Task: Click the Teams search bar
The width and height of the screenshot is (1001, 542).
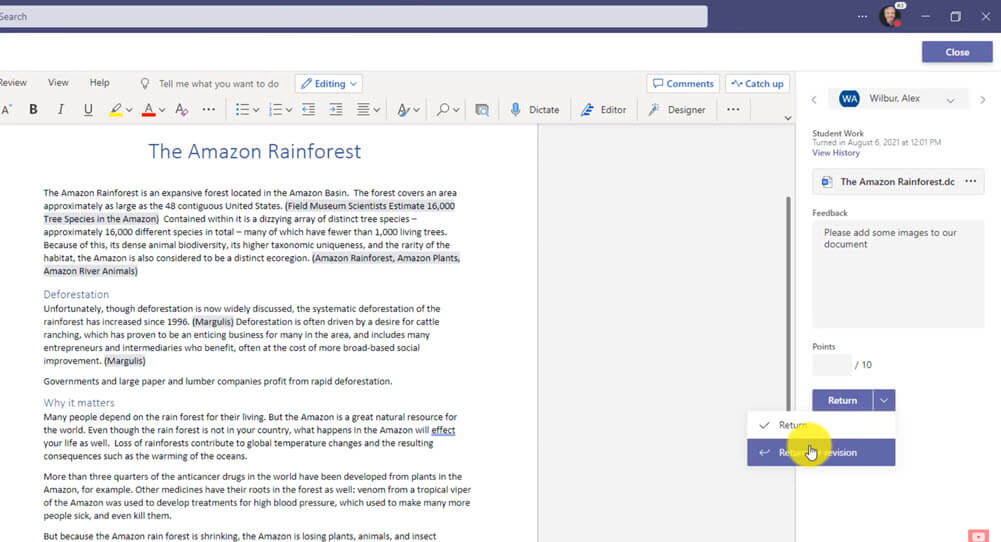Action: coord(353,17)
